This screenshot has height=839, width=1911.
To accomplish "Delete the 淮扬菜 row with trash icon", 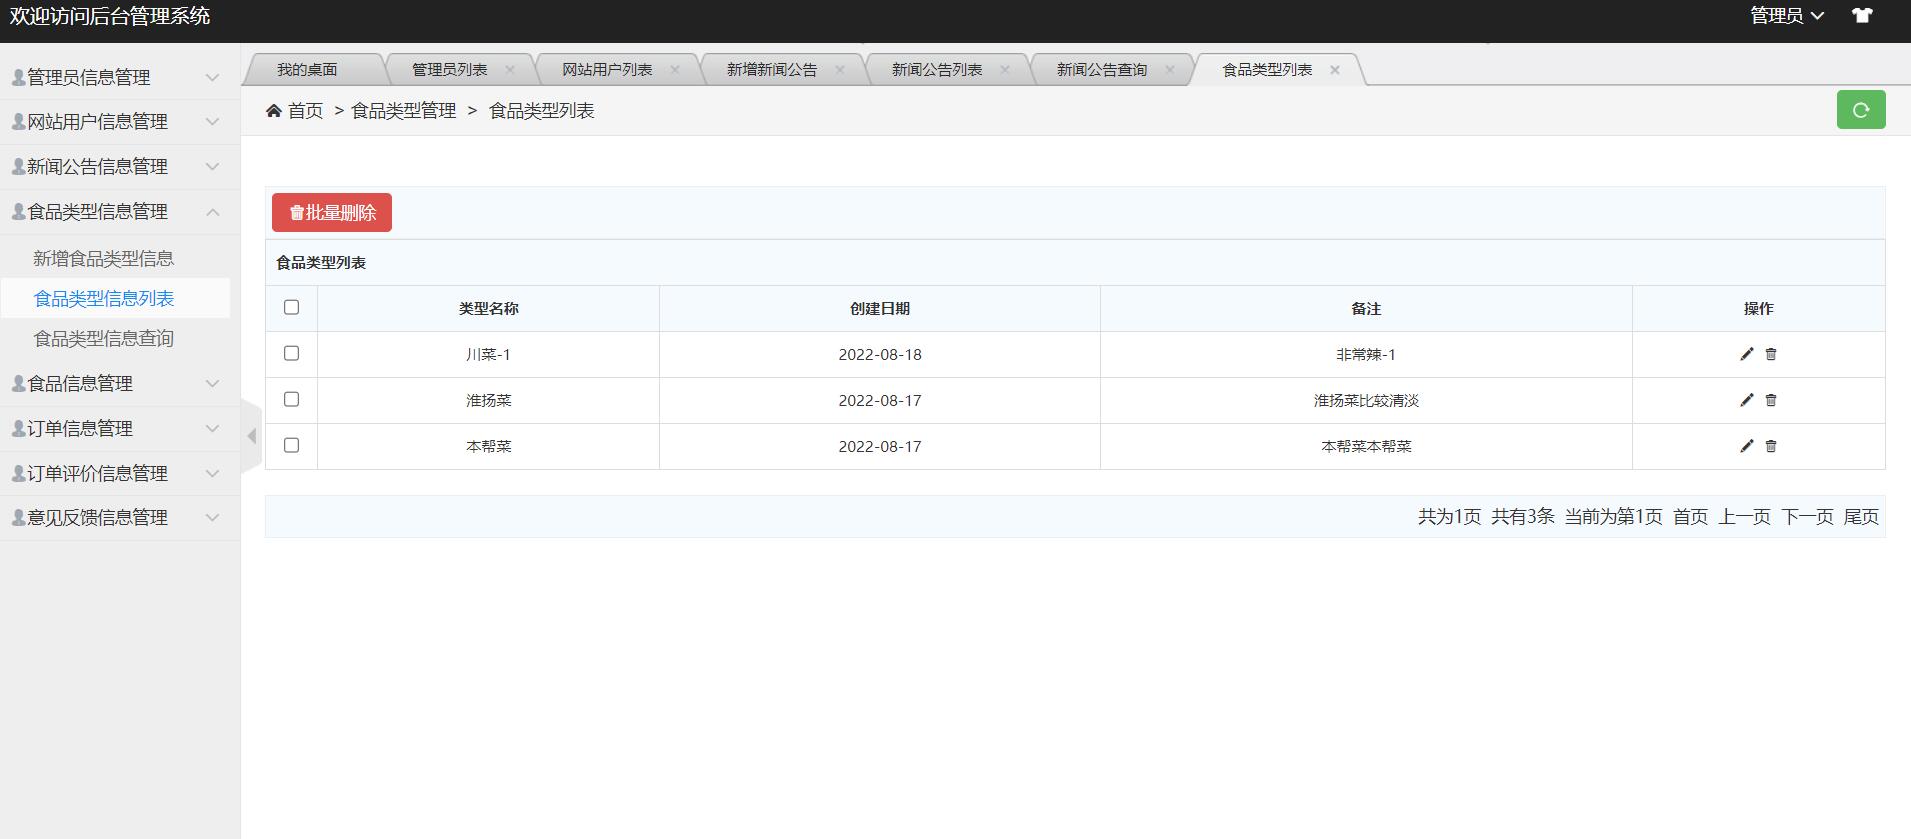I will [1771, 400].
